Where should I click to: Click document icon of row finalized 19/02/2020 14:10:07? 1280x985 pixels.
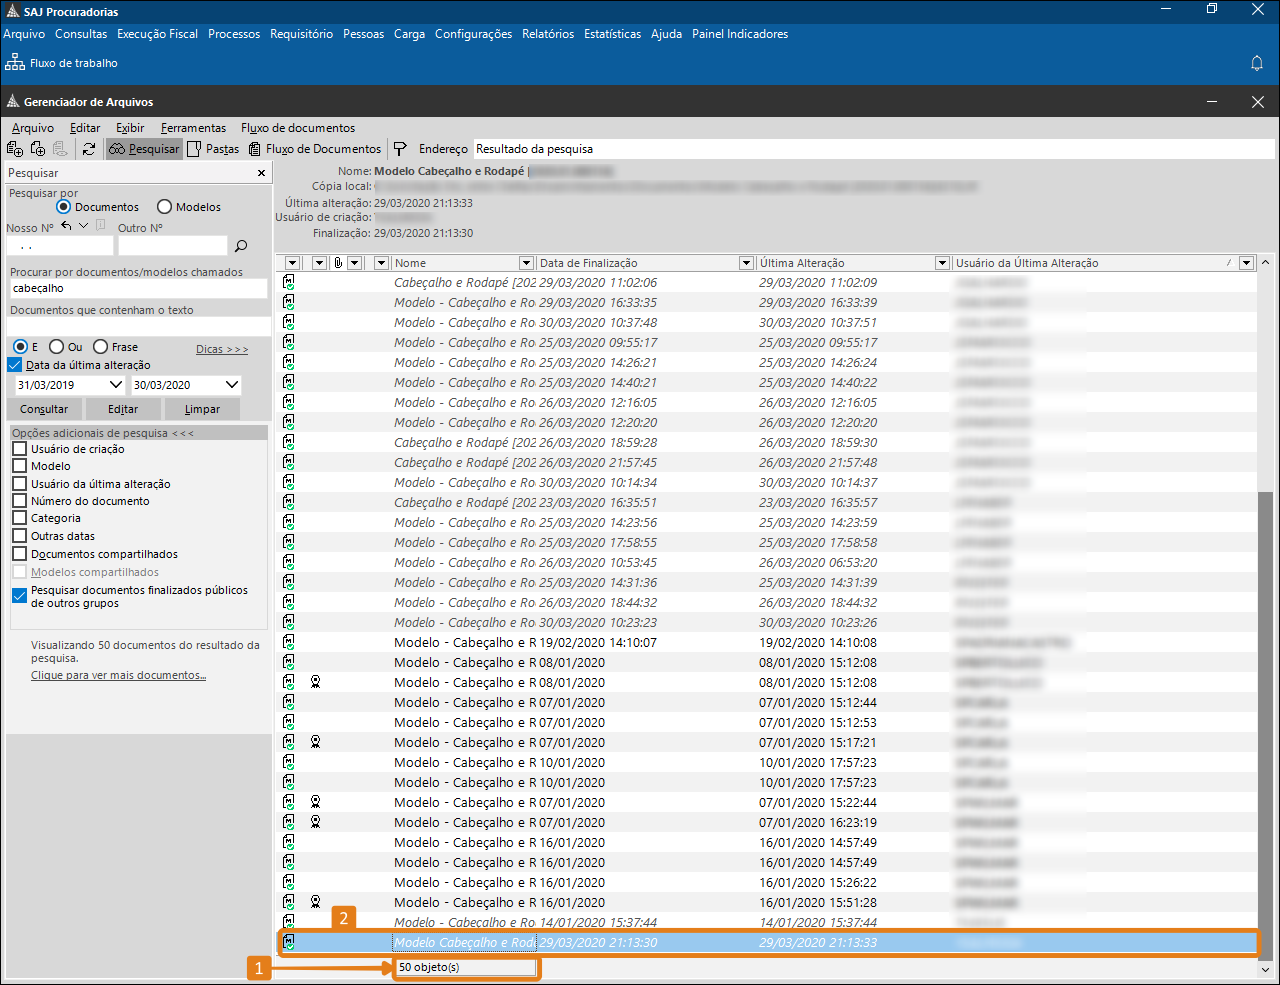click(288, 643)
